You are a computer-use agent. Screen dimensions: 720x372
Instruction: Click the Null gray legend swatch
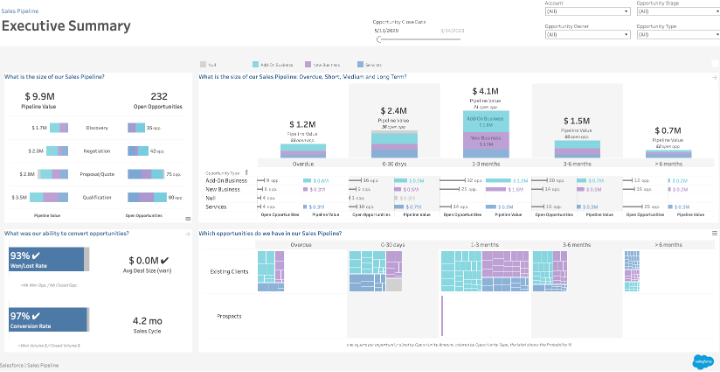(203, 65)
